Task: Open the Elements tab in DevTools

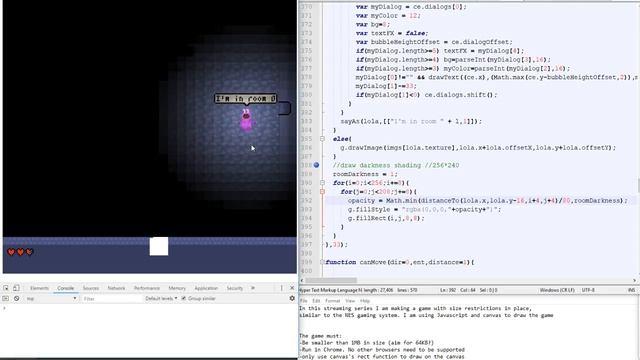Action: [x=39, y=288]
